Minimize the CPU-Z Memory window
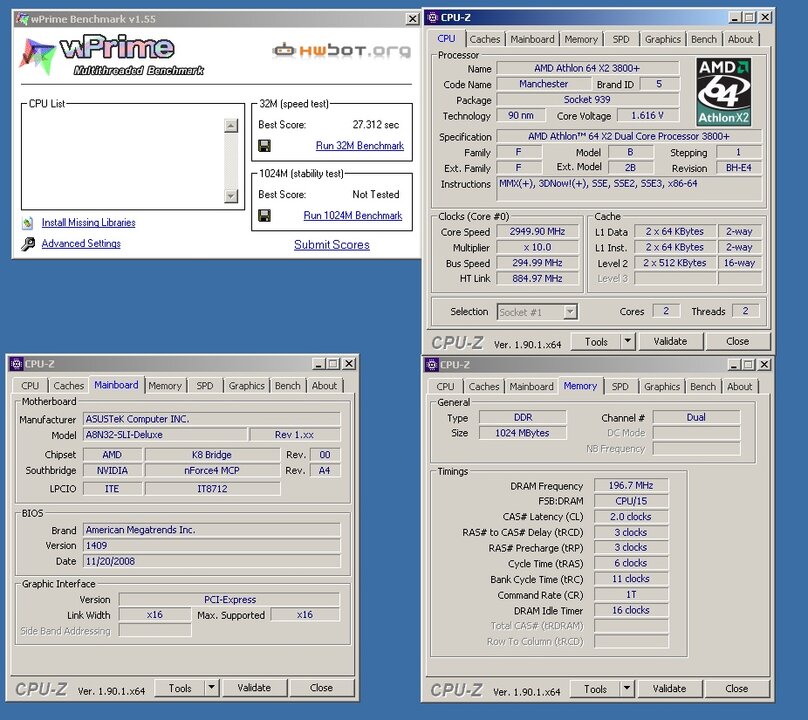 pyautogui.click(x=734, y=365)
